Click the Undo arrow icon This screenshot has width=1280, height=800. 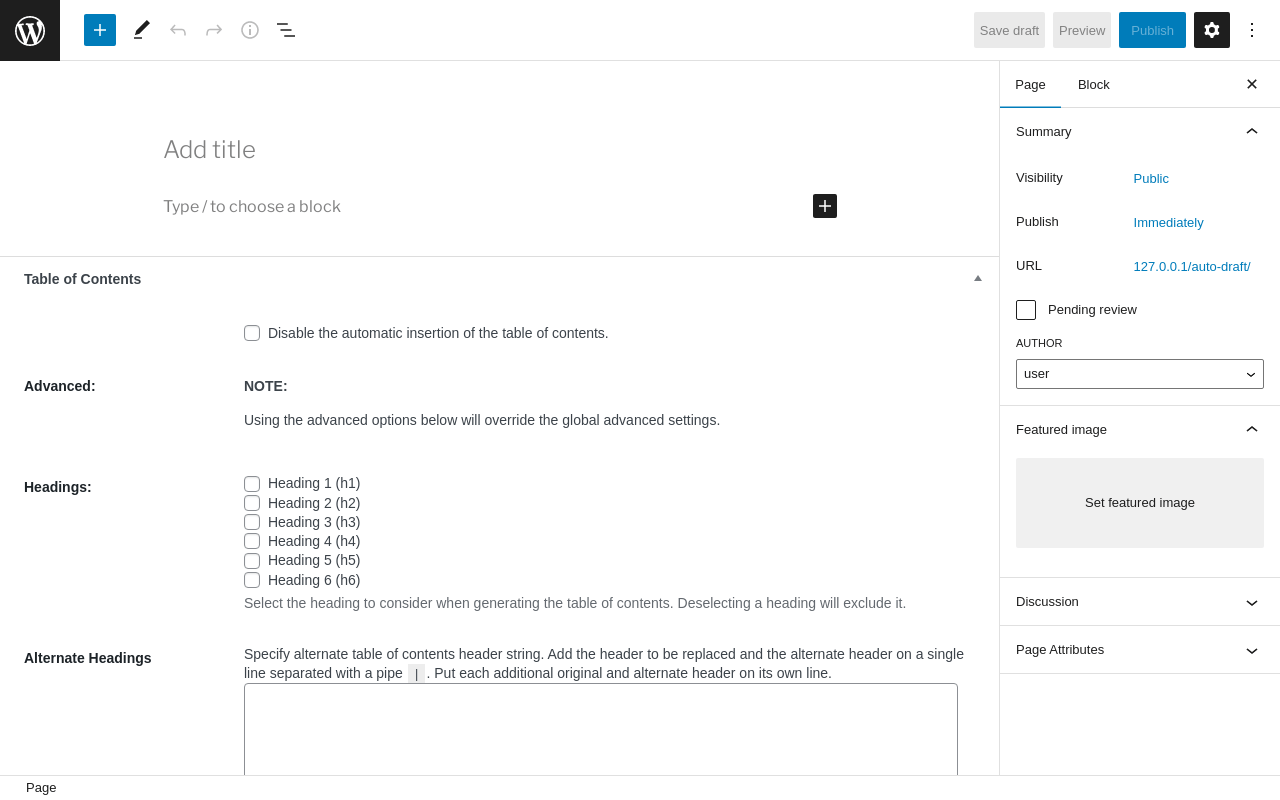click(x=178, y=30)
